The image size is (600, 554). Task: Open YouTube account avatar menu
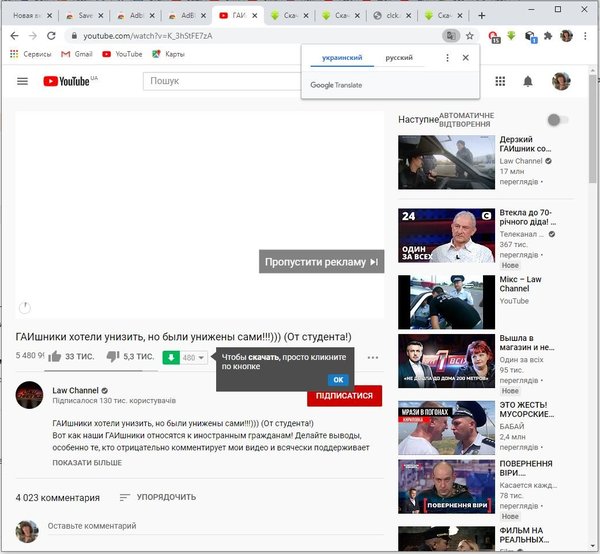pos(561,81)
